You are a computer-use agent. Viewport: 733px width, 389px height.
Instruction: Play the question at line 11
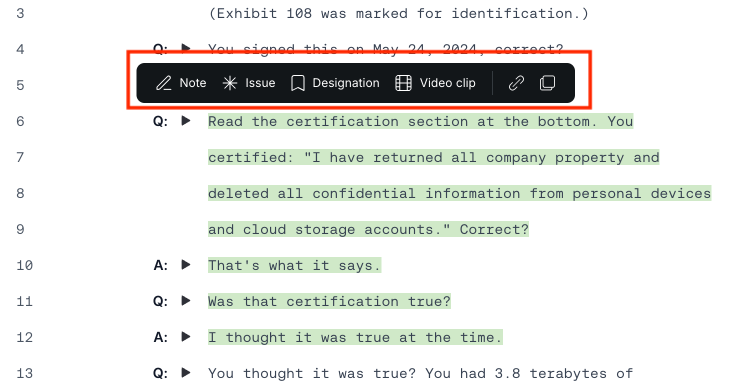[186, 301]
